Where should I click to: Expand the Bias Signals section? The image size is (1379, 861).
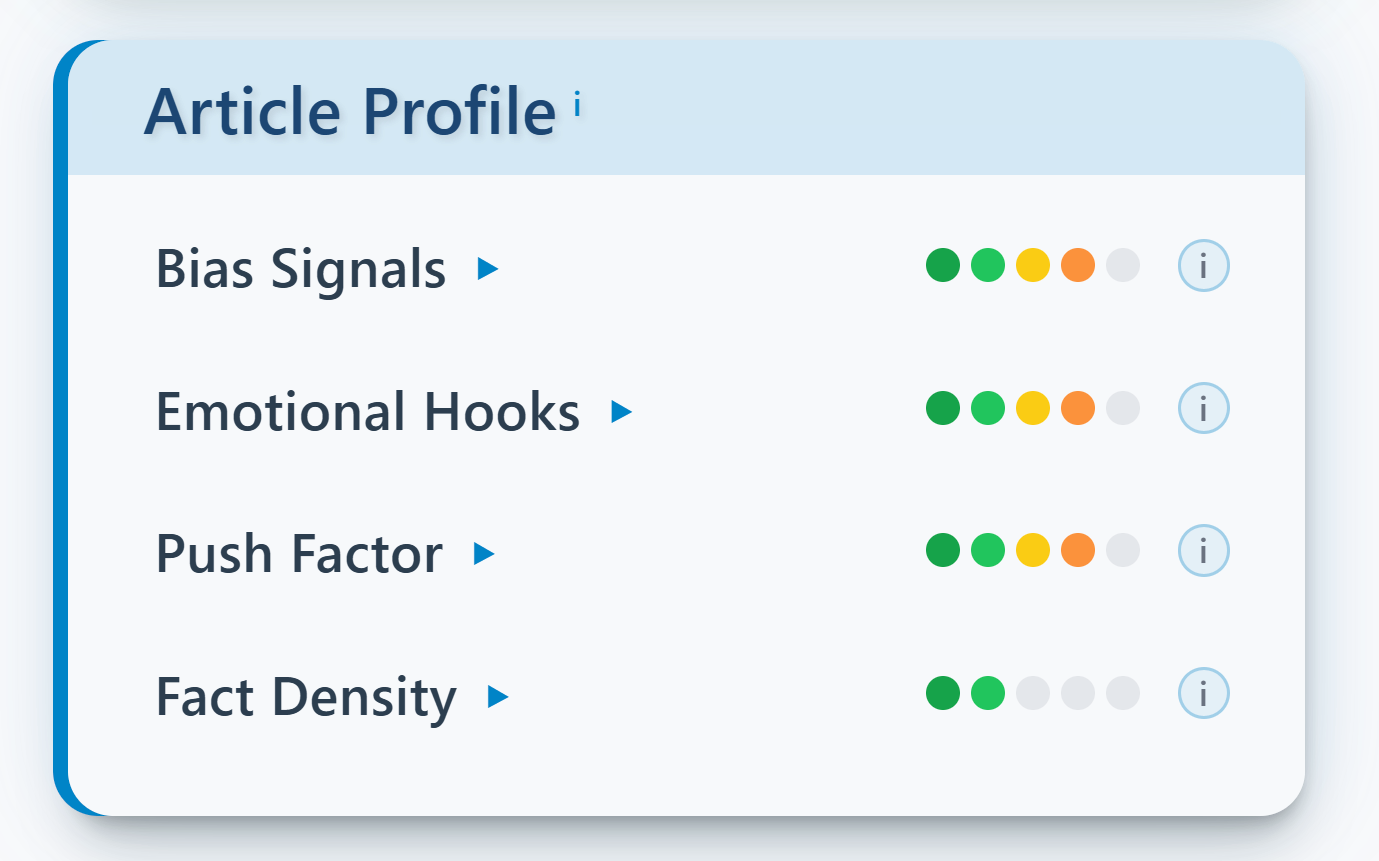click(x=489, y=268)
